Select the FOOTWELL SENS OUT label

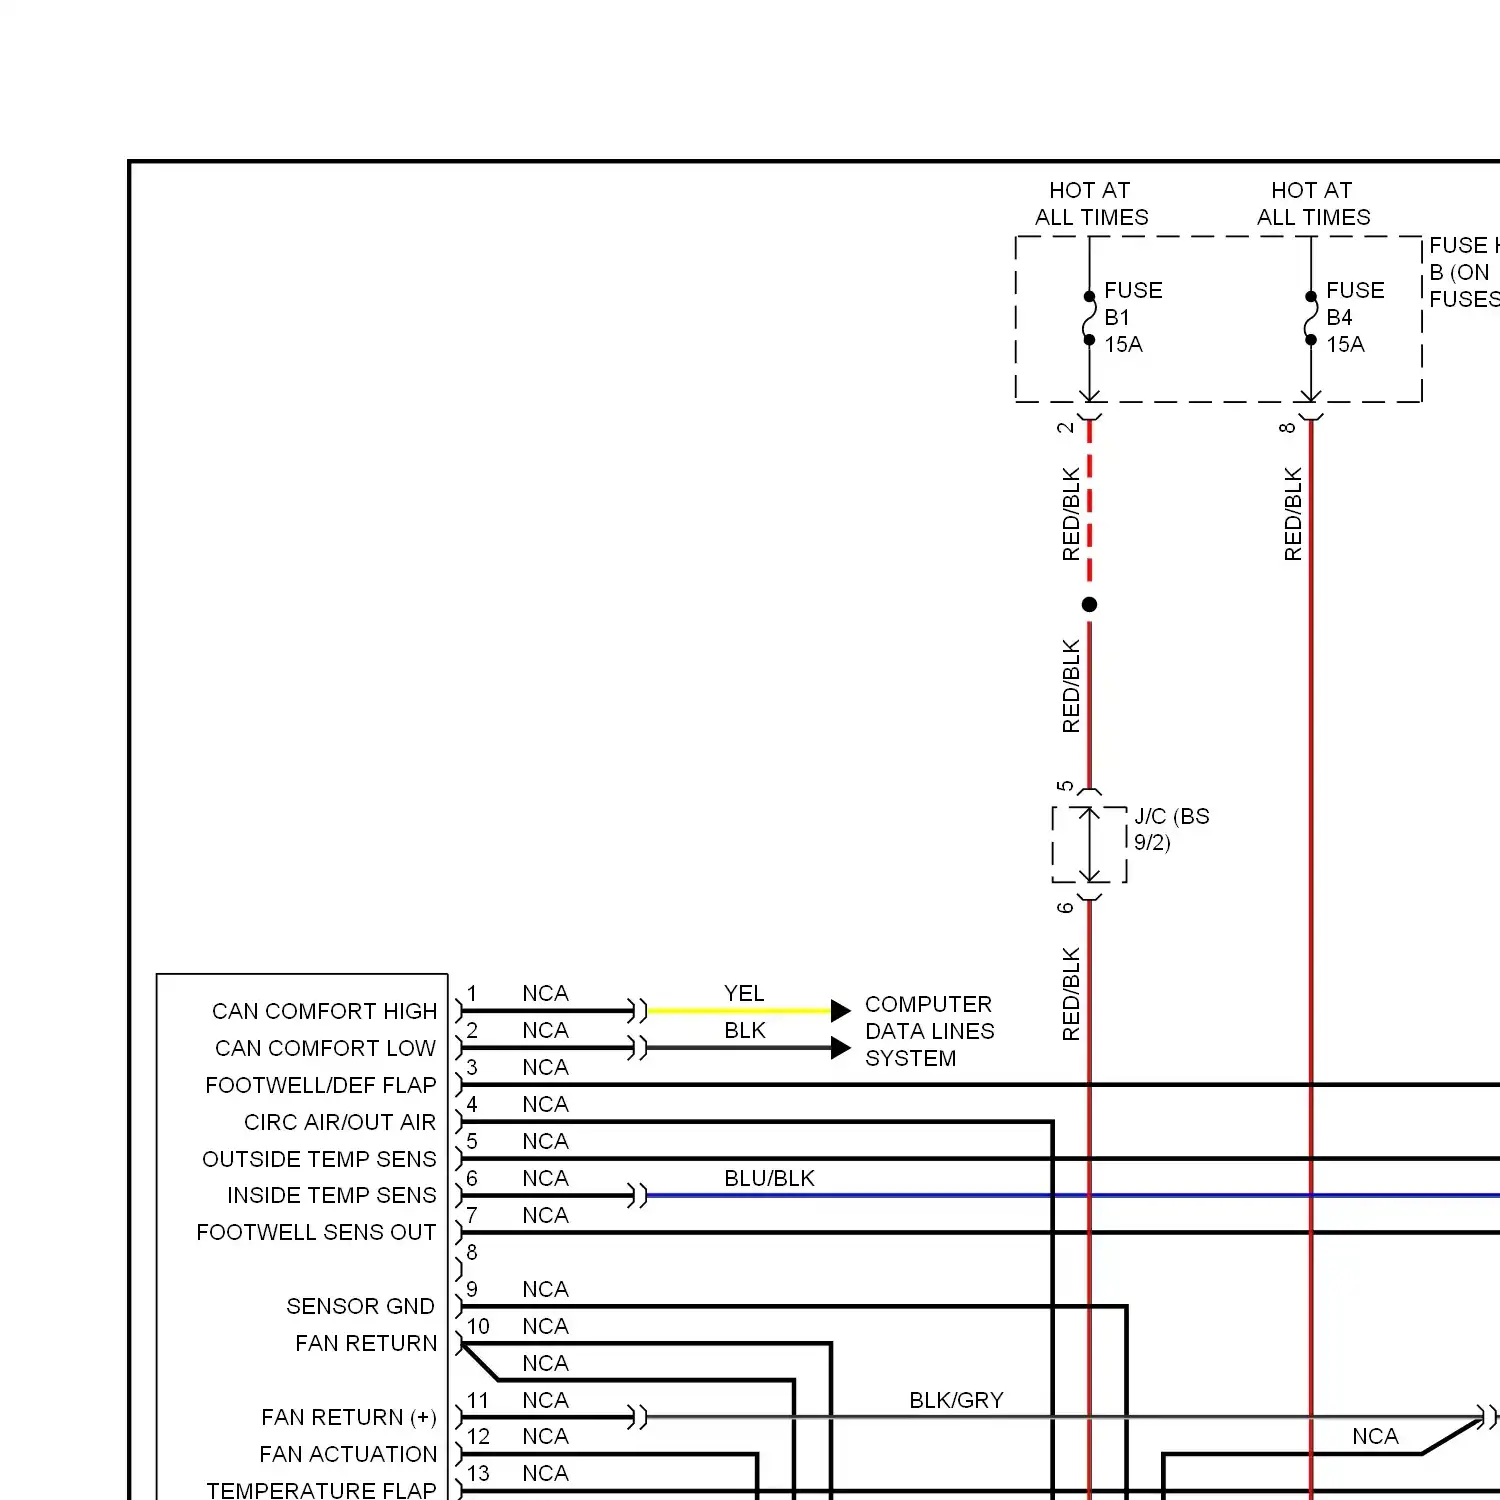[316, 1232]
